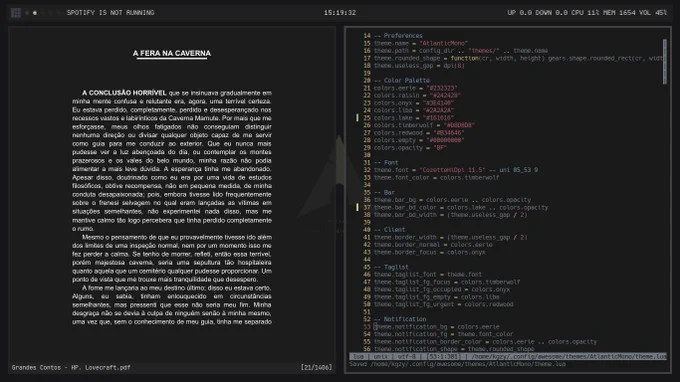680x382 pixels.
Task: Click the yellow change marker beside line 37
Action: point(357,208)
